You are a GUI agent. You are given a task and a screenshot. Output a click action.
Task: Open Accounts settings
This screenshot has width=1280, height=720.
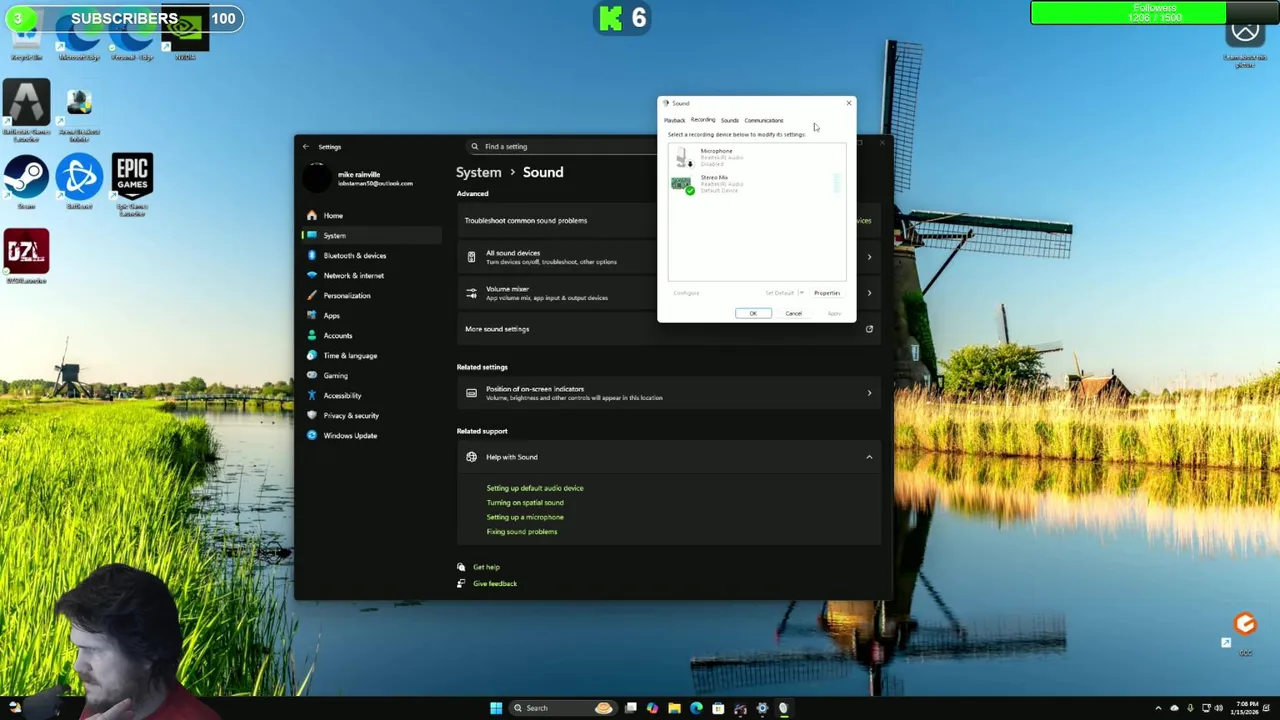pos(371,335)
